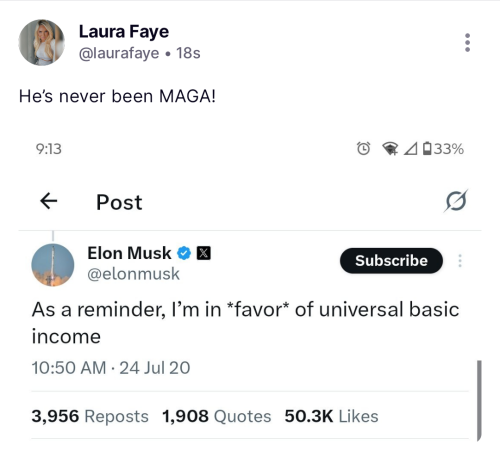
Task: View the 50.3K Likes list
Action: coord(331,416)
